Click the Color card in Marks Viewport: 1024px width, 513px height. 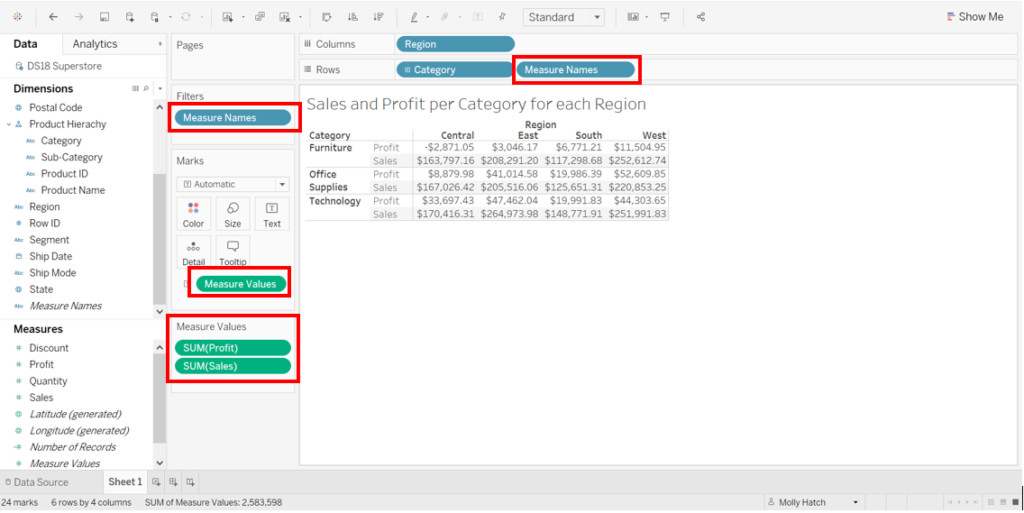pyautogui.click(x=193, y=214)
